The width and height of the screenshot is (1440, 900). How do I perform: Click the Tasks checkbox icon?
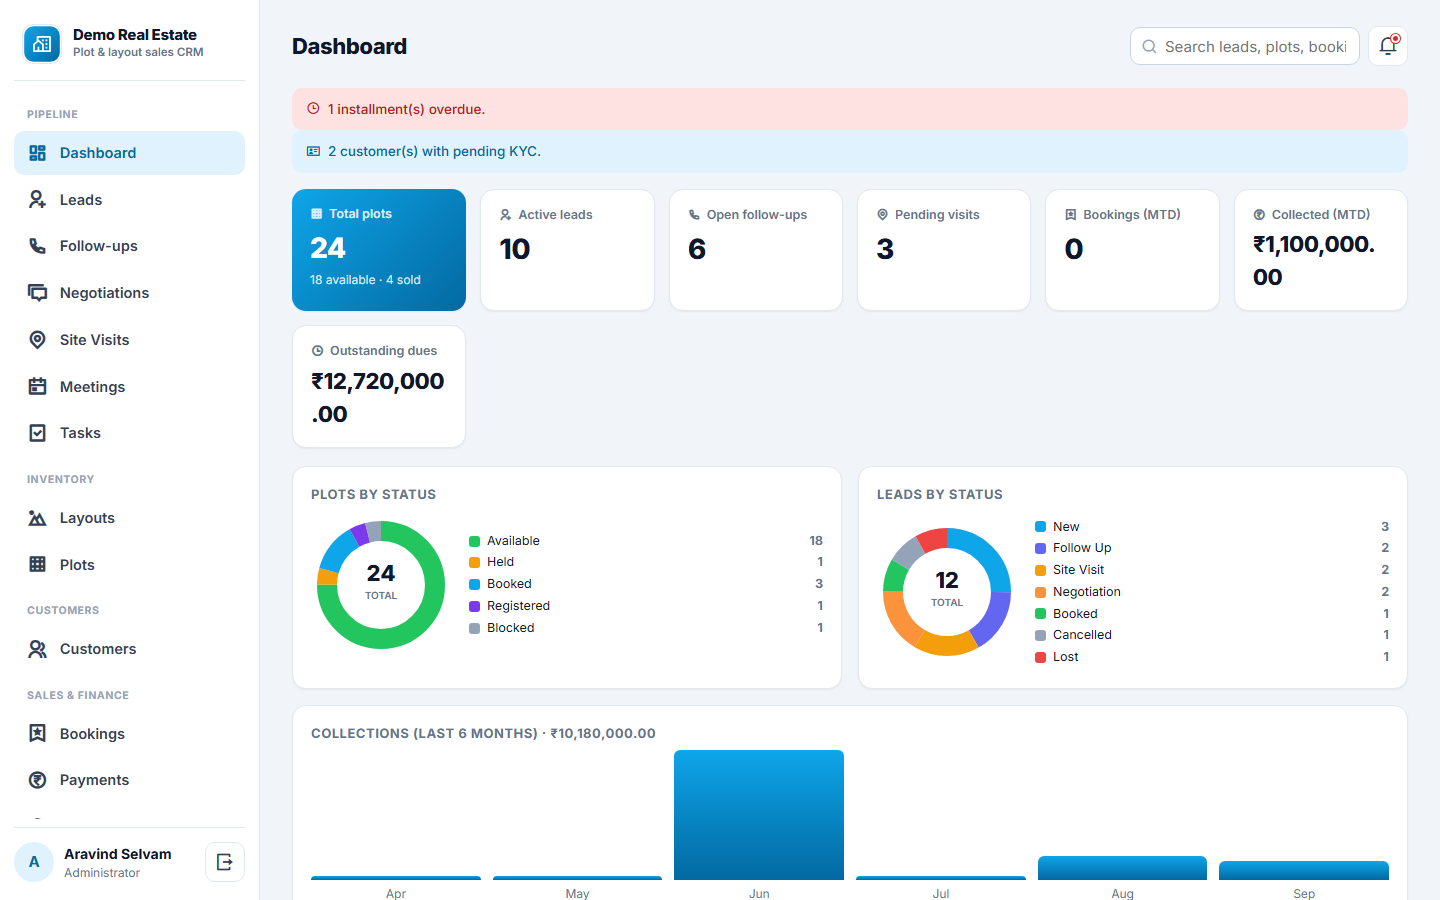[x=38, y=433]
